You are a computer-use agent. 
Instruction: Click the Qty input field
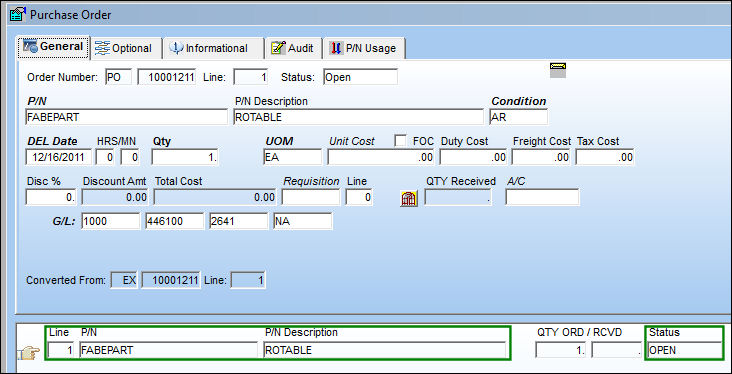pos(185,157)
